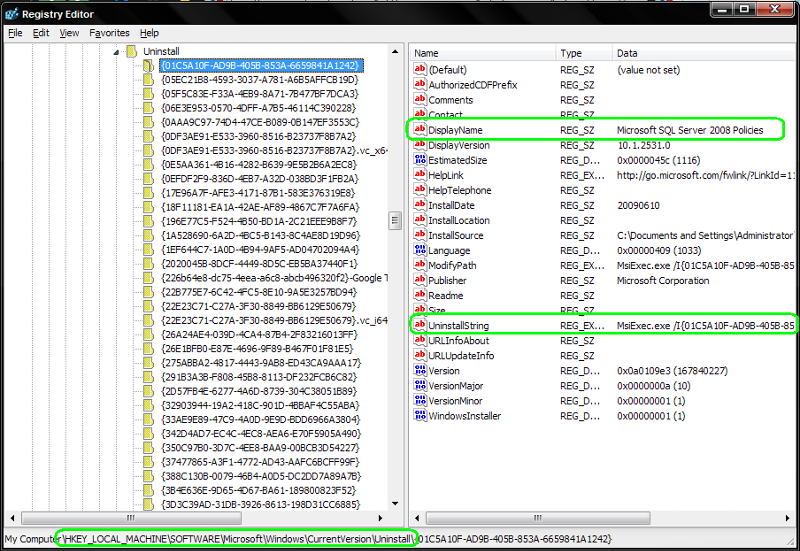The height and width of the screenshot is (551, 800).
Task: Click the string icon beside ModifyPath
Action: tap(420, 265)
